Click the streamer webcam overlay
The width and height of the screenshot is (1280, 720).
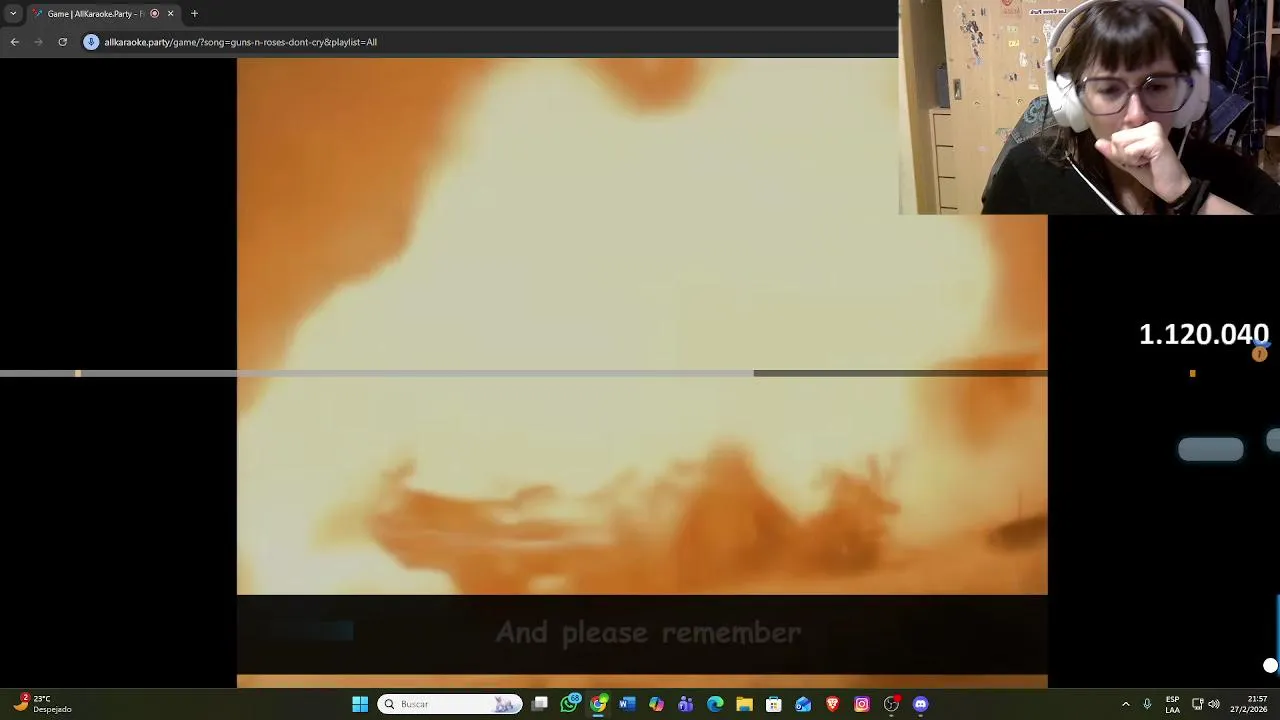click(x=1089, y=107)
